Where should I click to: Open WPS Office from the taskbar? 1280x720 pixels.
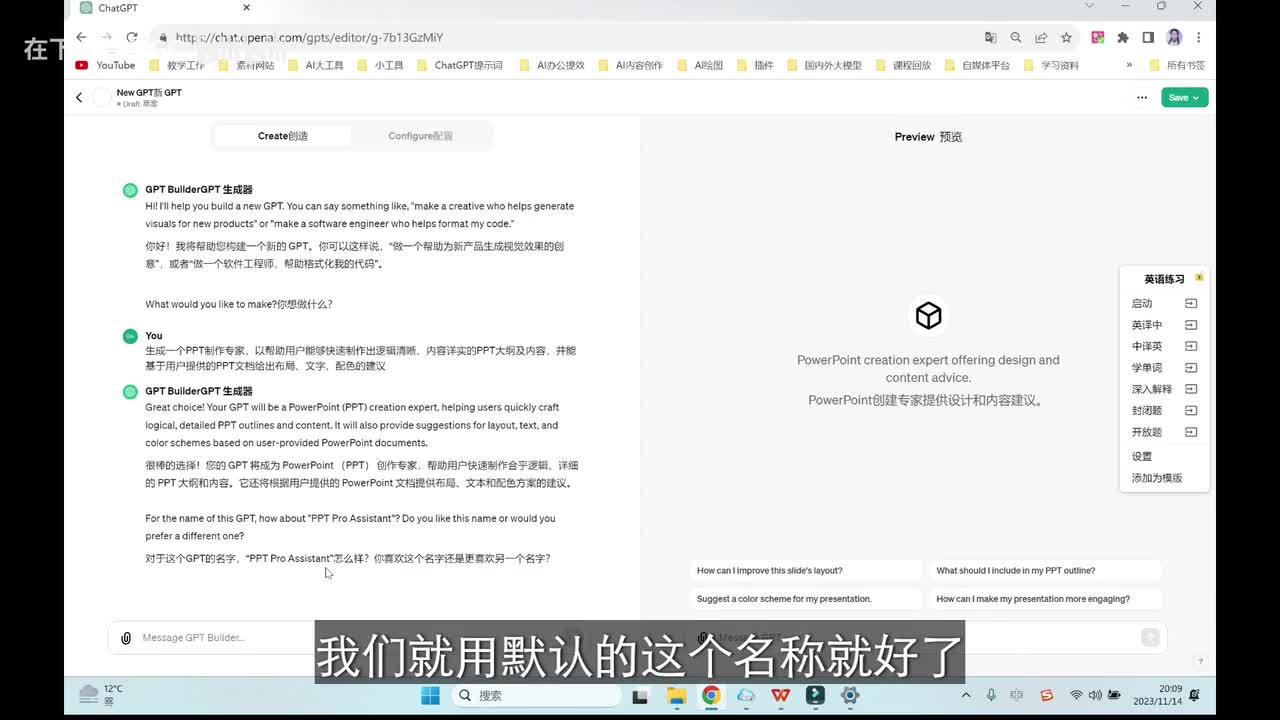[x=780, y=695]
